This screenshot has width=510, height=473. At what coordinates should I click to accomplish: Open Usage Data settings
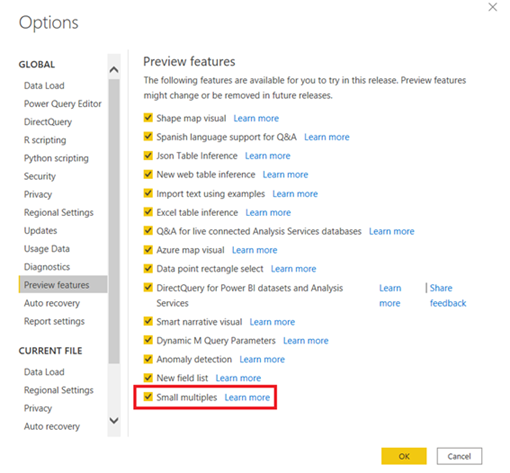(x=47, y=249)
